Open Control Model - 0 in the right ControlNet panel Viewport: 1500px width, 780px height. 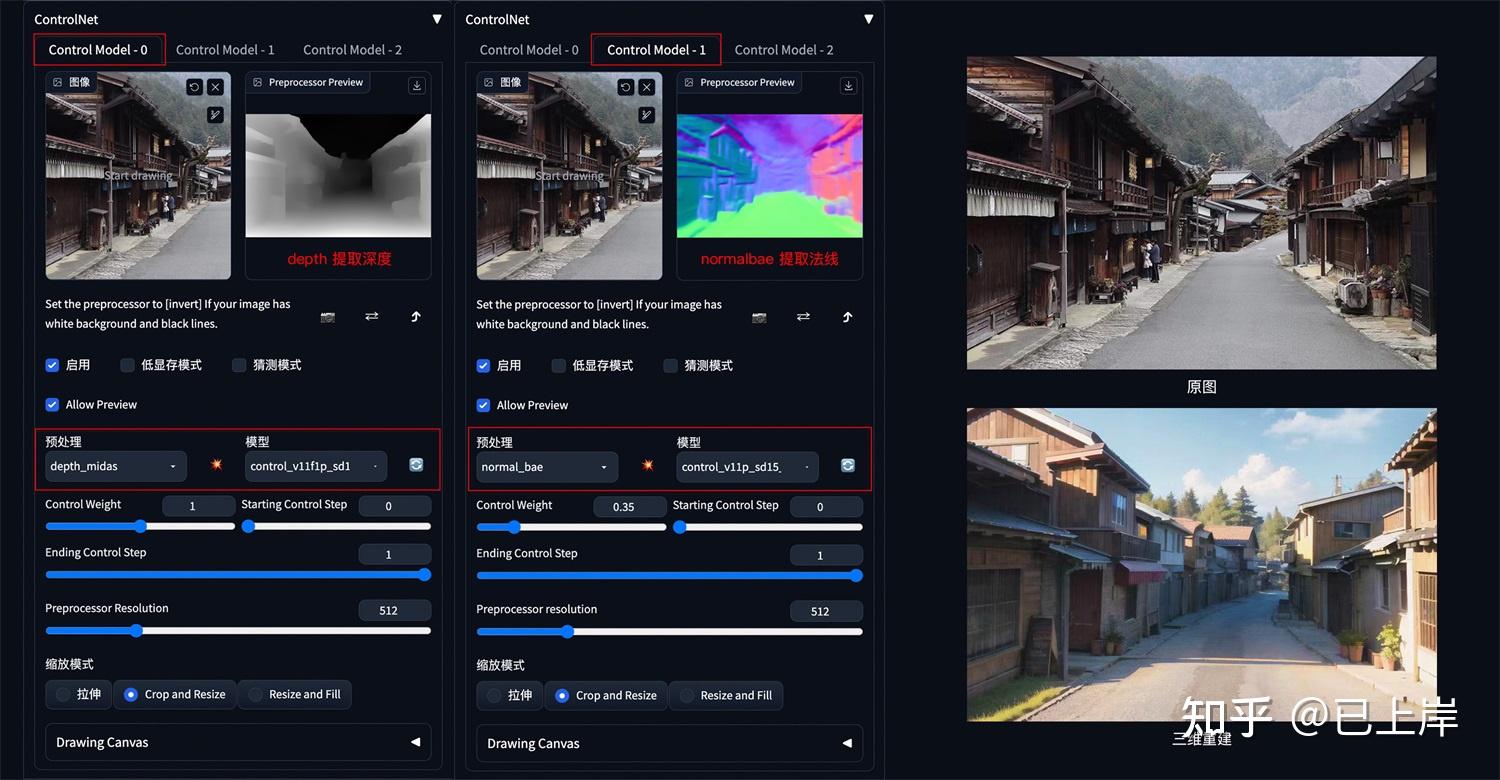tap(529, 49)
